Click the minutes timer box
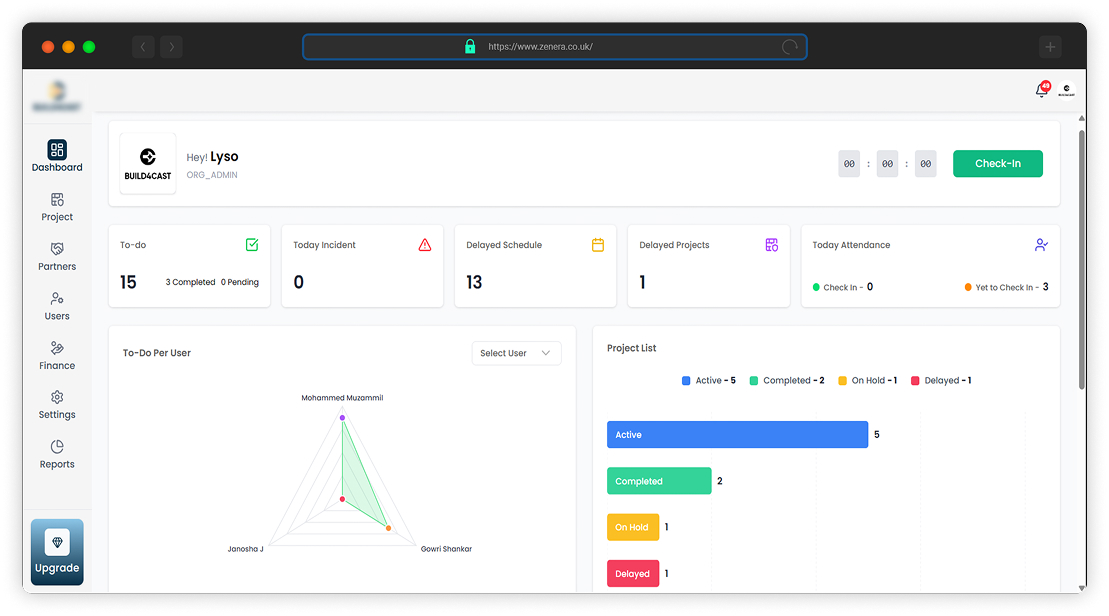Image resolution: width=1109 pixels, height=616 pixels. click(x=888, y=163)
